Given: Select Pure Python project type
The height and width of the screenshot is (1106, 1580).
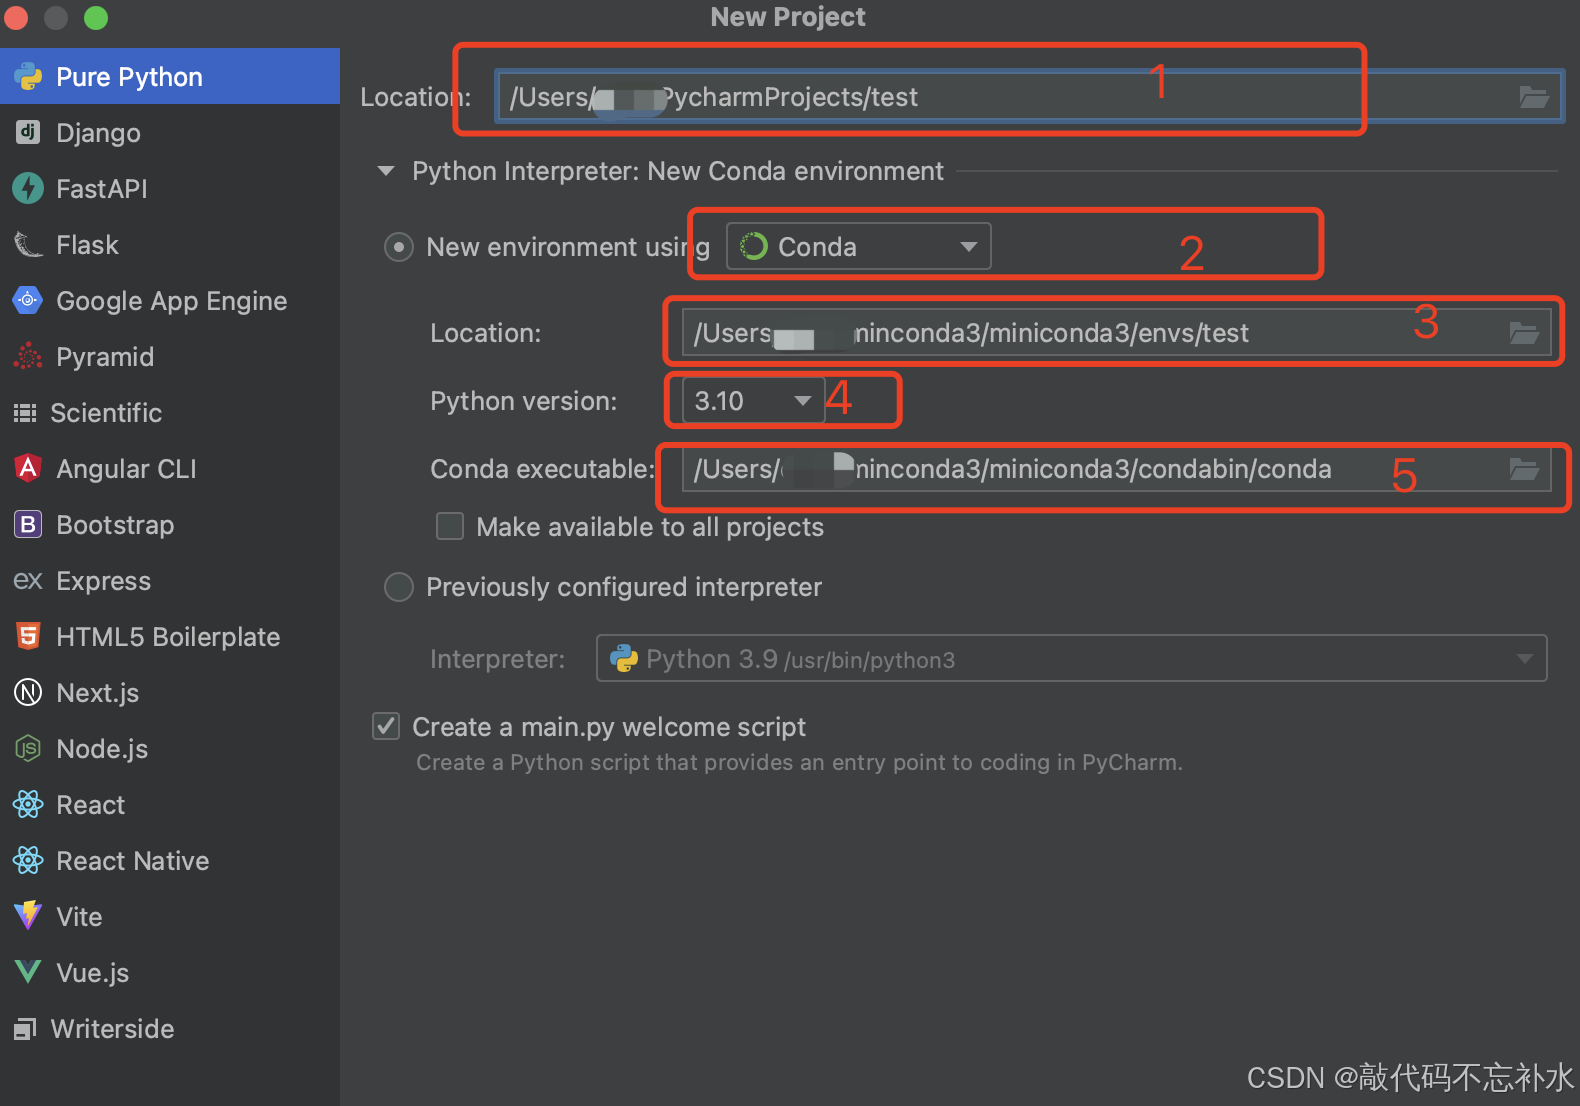Looking at the screenshot, I should point(170,77).
